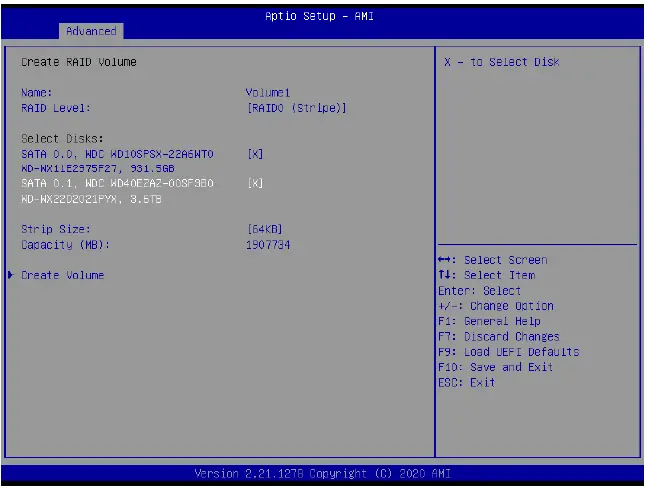Click the 3.6TB serial number line
Viewport: 647px width, 488px height.
click(91, 199)
